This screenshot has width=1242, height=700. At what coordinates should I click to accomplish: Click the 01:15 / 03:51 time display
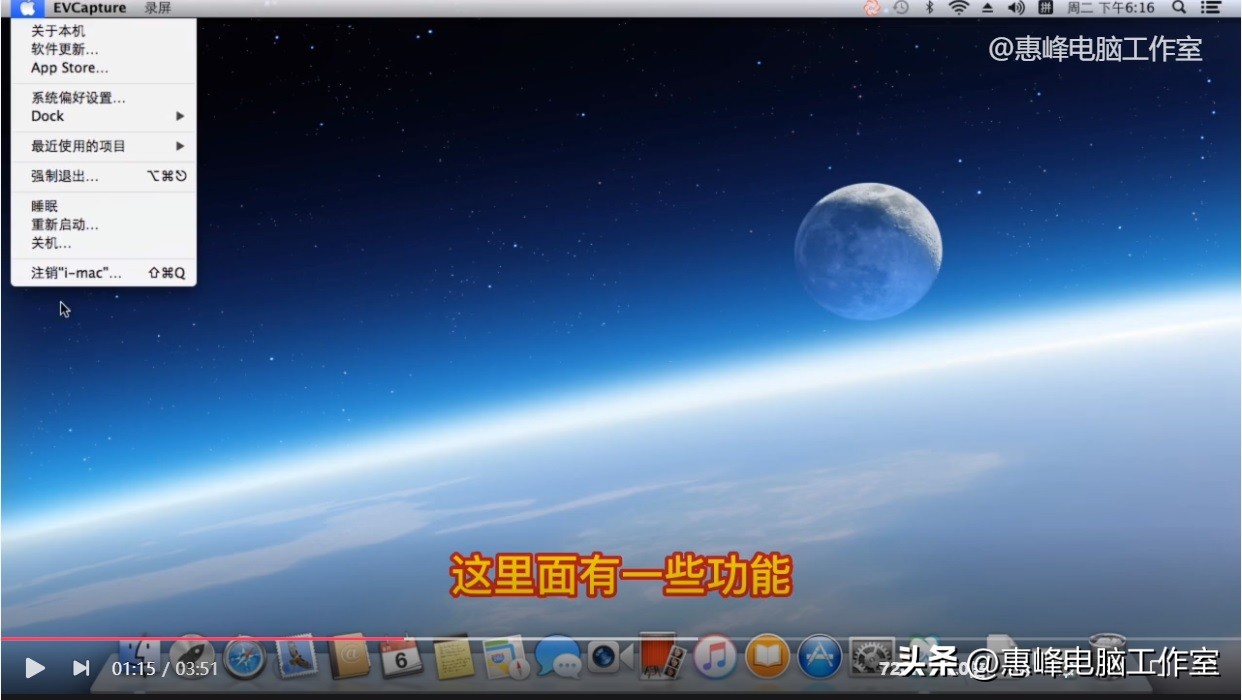pyautogui.click(x=165, y=668)
